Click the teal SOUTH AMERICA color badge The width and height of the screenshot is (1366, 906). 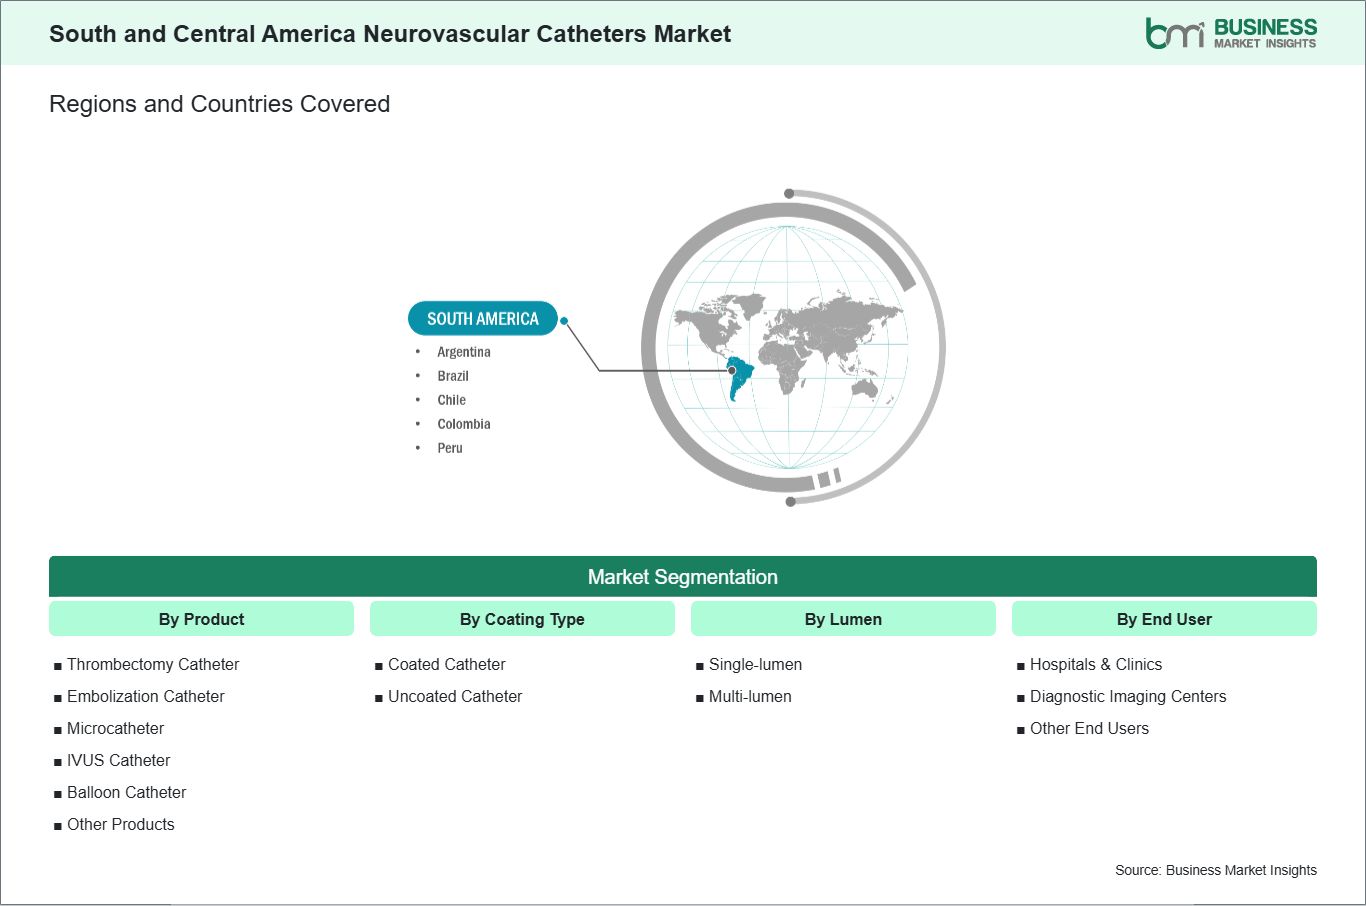coord(483,318)
